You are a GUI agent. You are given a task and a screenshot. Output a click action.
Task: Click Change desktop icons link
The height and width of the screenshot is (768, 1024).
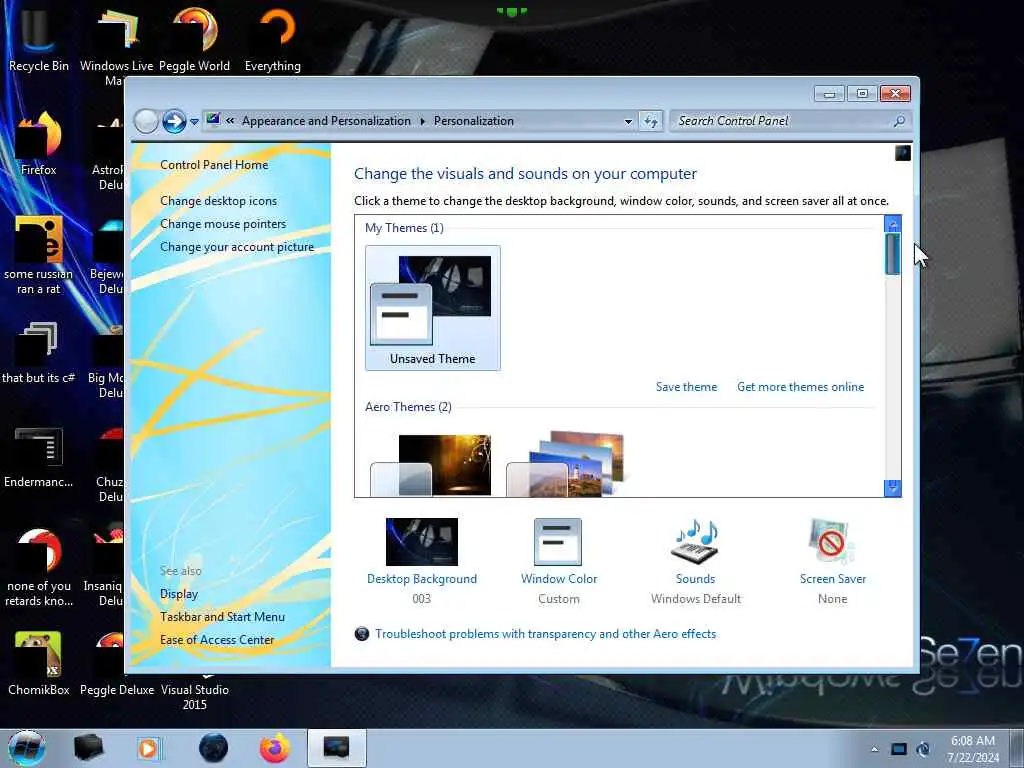tap(218, 200)
